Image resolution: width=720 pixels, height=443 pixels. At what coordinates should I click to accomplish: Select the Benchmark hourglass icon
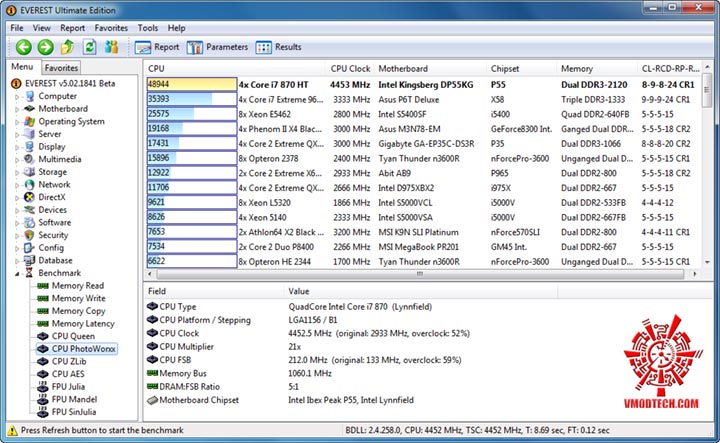point(30,273)
